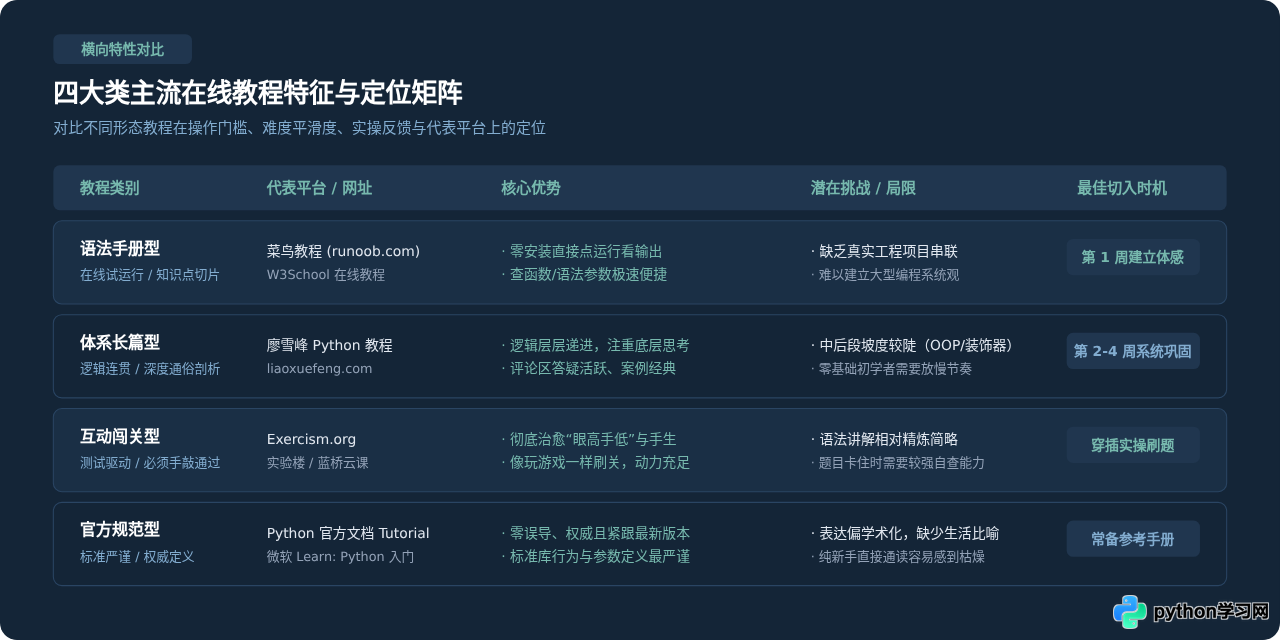Click 零误导、权威且紧跟最新版本 advantage

click(595, 533)
